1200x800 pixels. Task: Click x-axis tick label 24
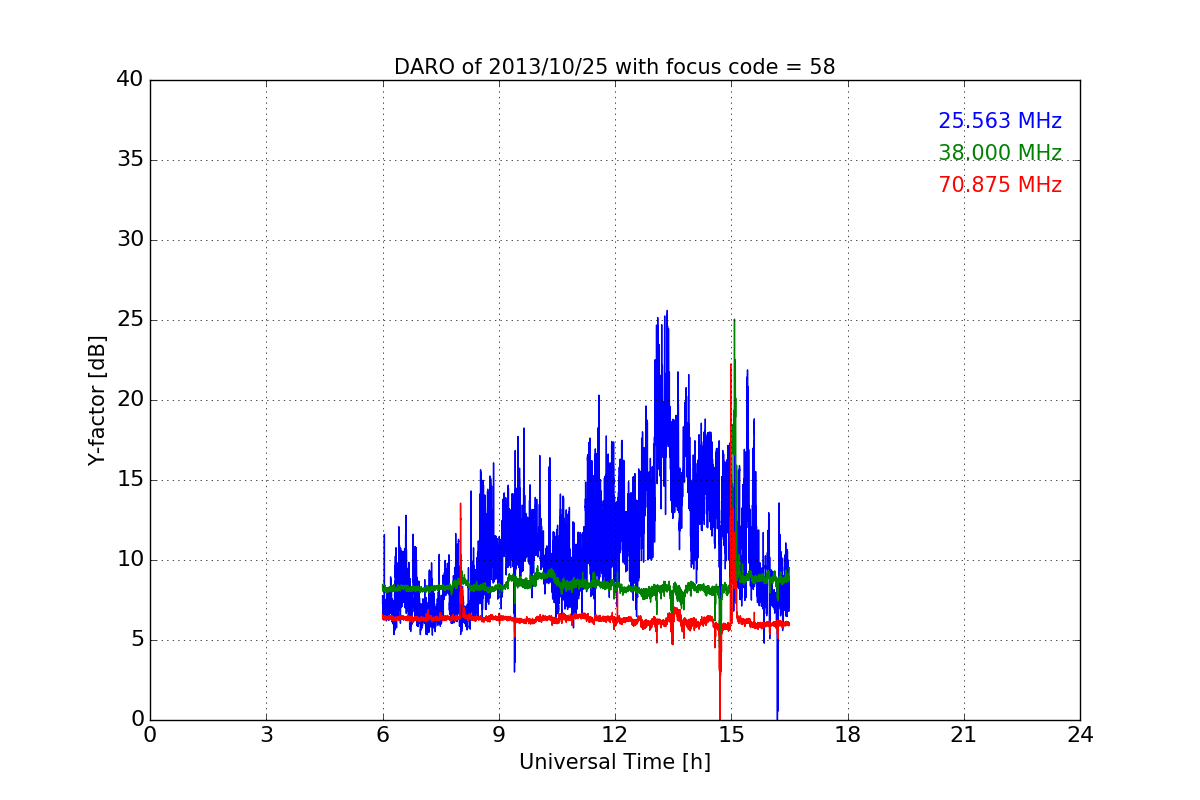click(1080, 735)
